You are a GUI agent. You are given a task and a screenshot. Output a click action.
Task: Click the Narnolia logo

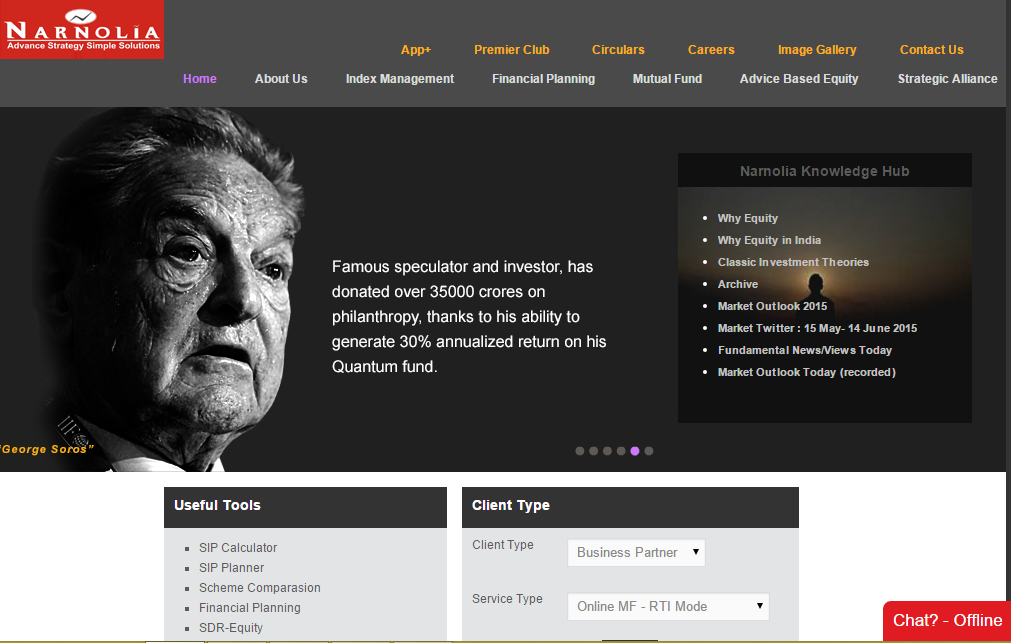click(81, 30)
